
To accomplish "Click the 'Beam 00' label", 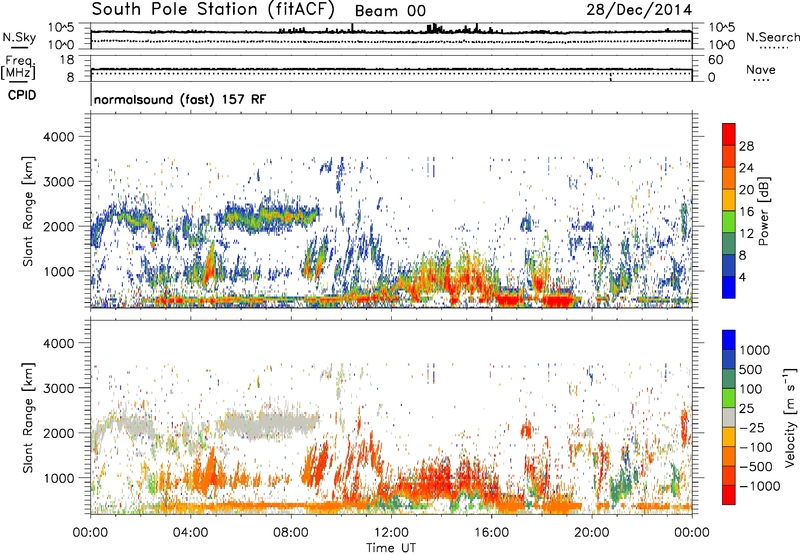I will click(x=390, y=11).
